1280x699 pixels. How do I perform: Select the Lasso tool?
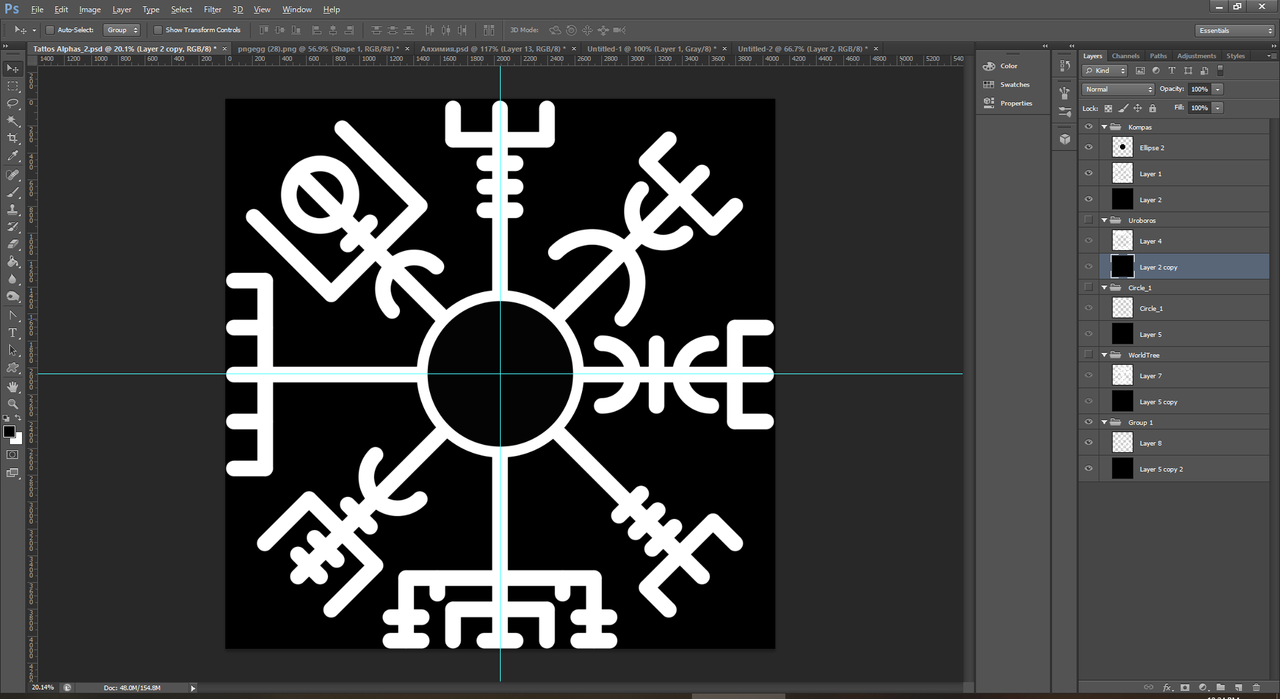click(13, 103)
